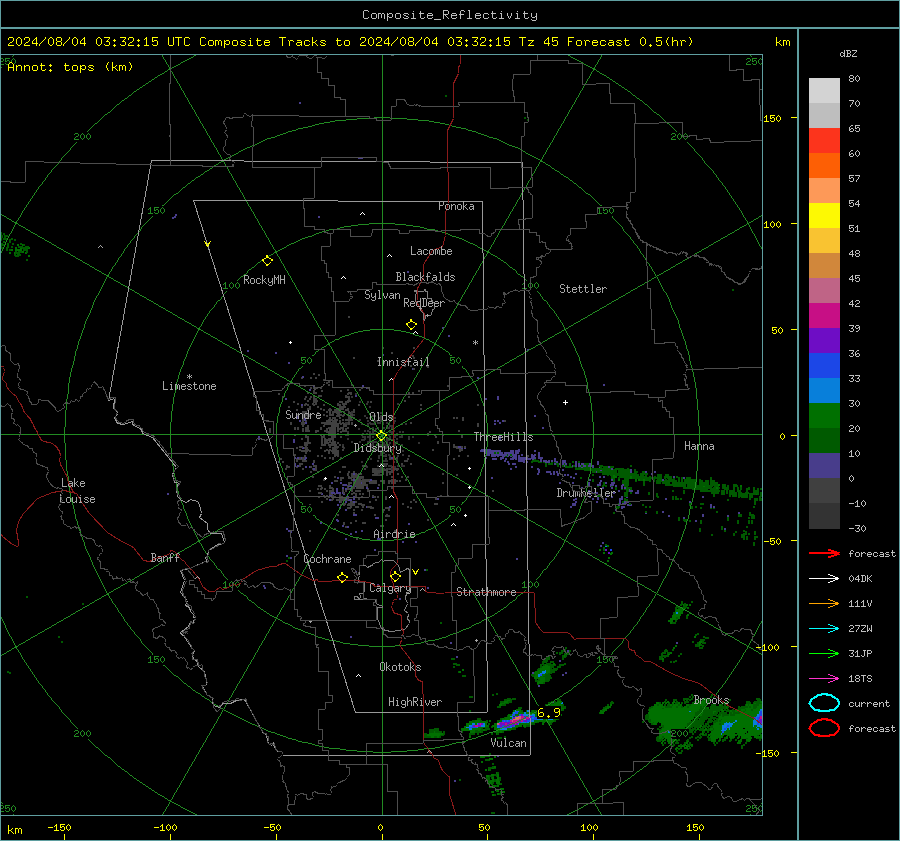Image resolution: width=900 pixels, height=841 pixels.
Task: Select the 39 dBZ magenta color swatch
Action: (824, 316)
